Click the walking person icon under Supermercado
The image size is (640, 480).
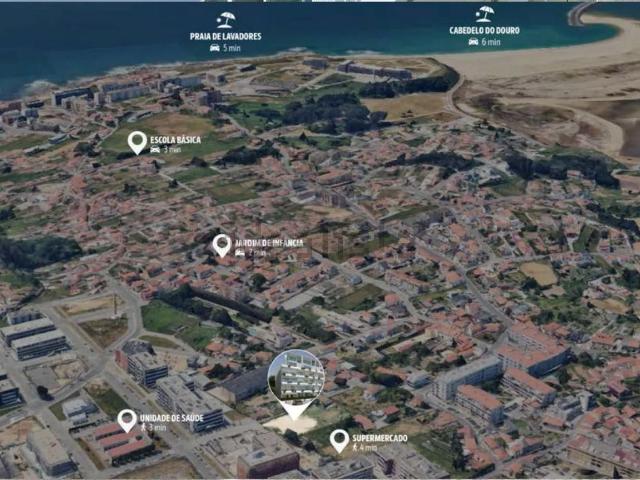(x=355, y=447)
